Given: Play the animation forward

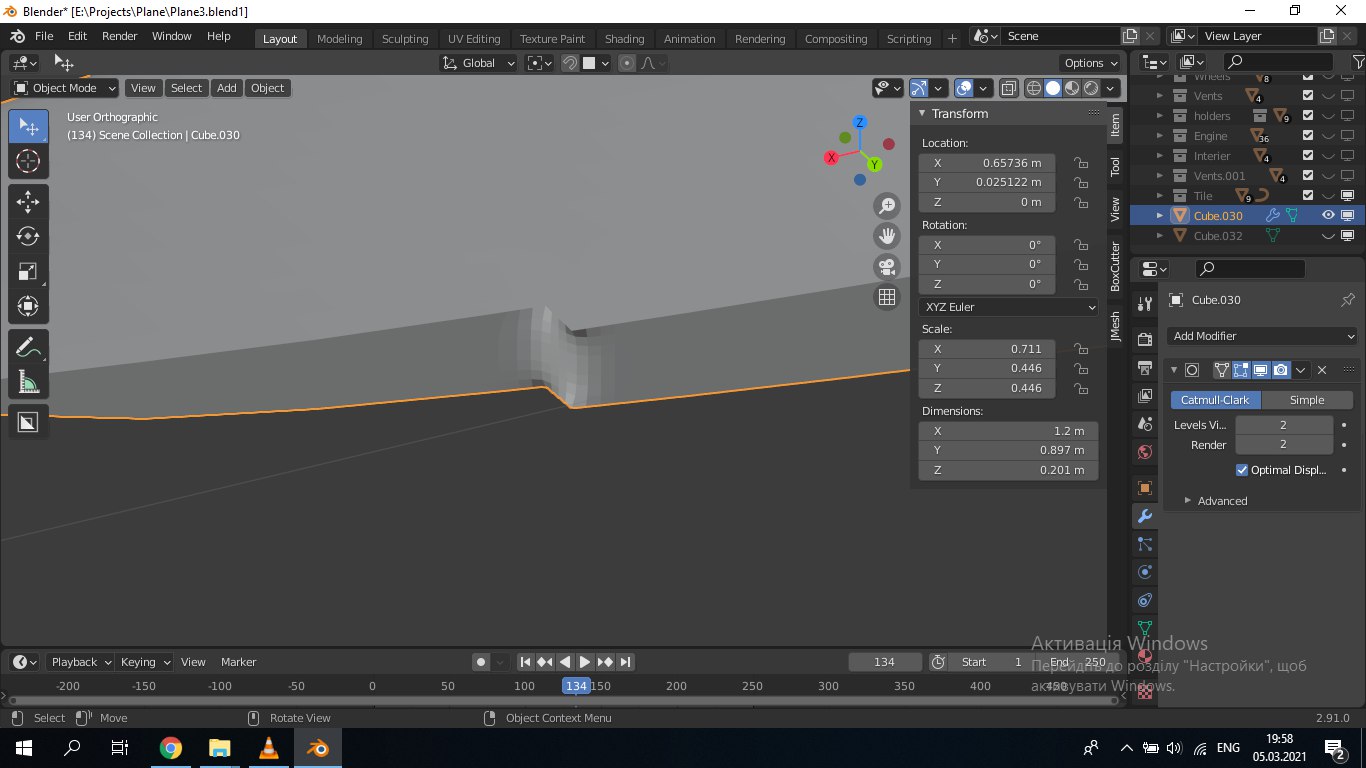Looking at the screenshot, I should point(585,662).
